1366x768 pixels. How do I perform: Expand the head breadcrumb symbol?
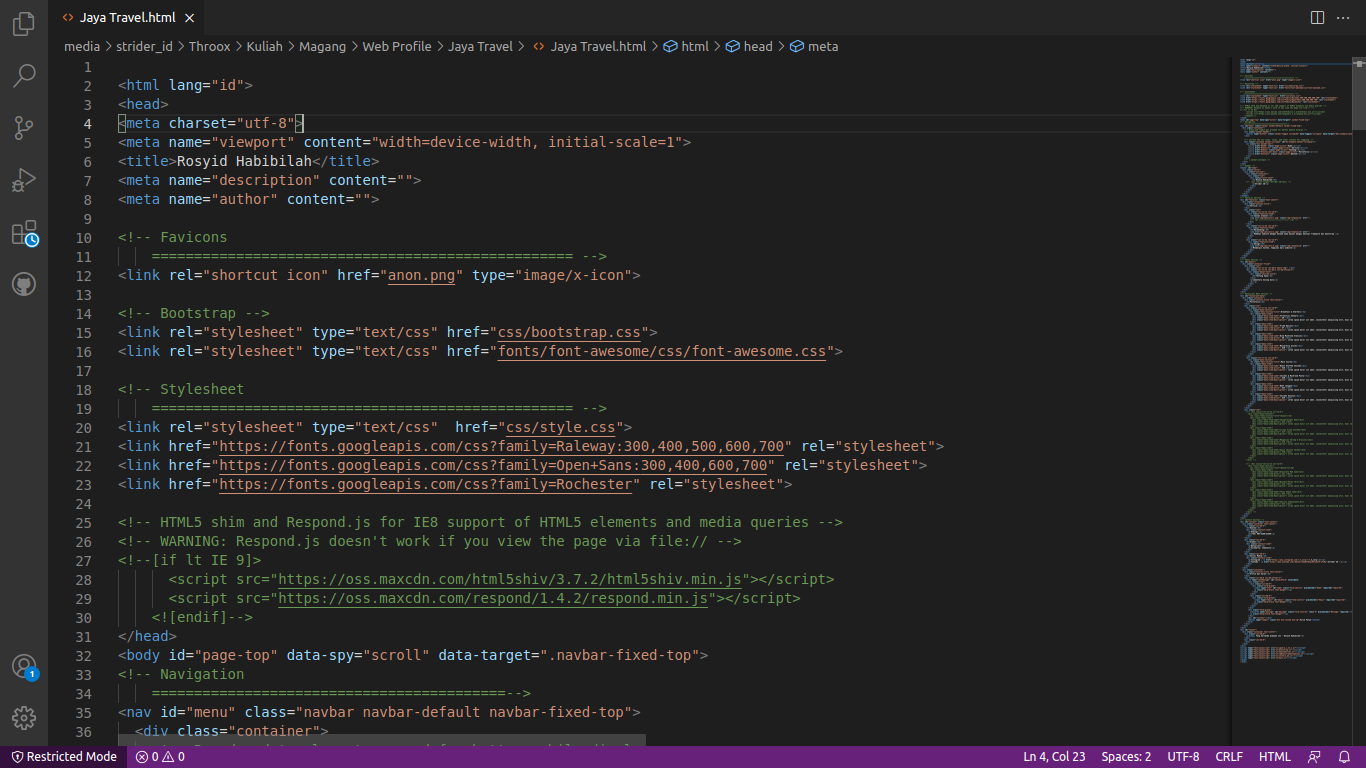(757, 46)
